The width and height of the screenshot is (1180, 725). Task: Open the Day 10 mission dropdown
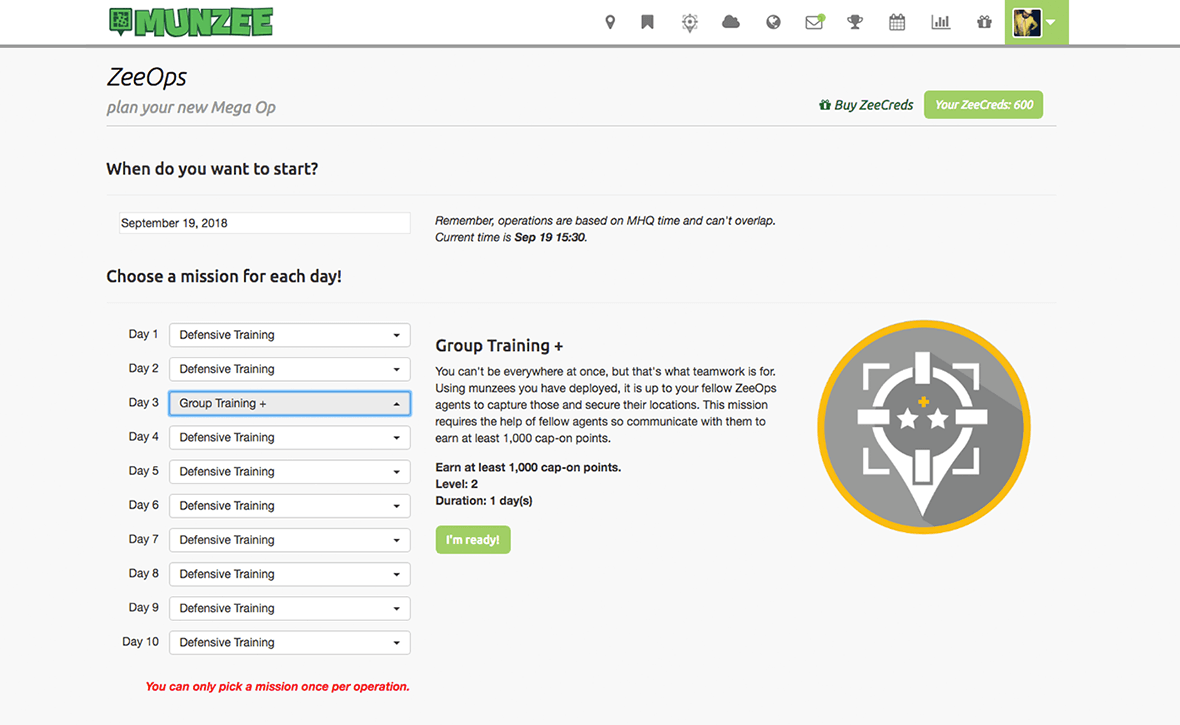(290, 642)
